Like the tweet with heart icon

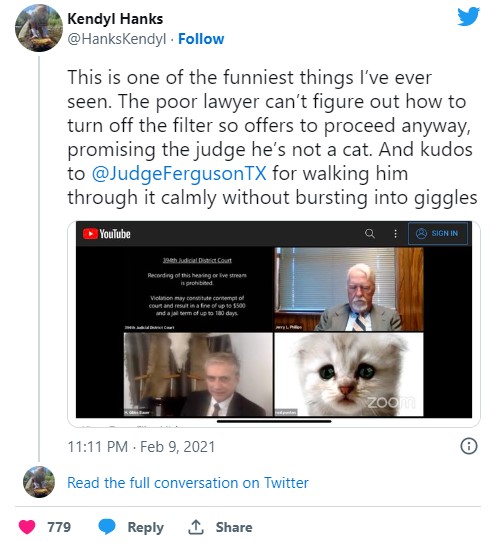27,527
